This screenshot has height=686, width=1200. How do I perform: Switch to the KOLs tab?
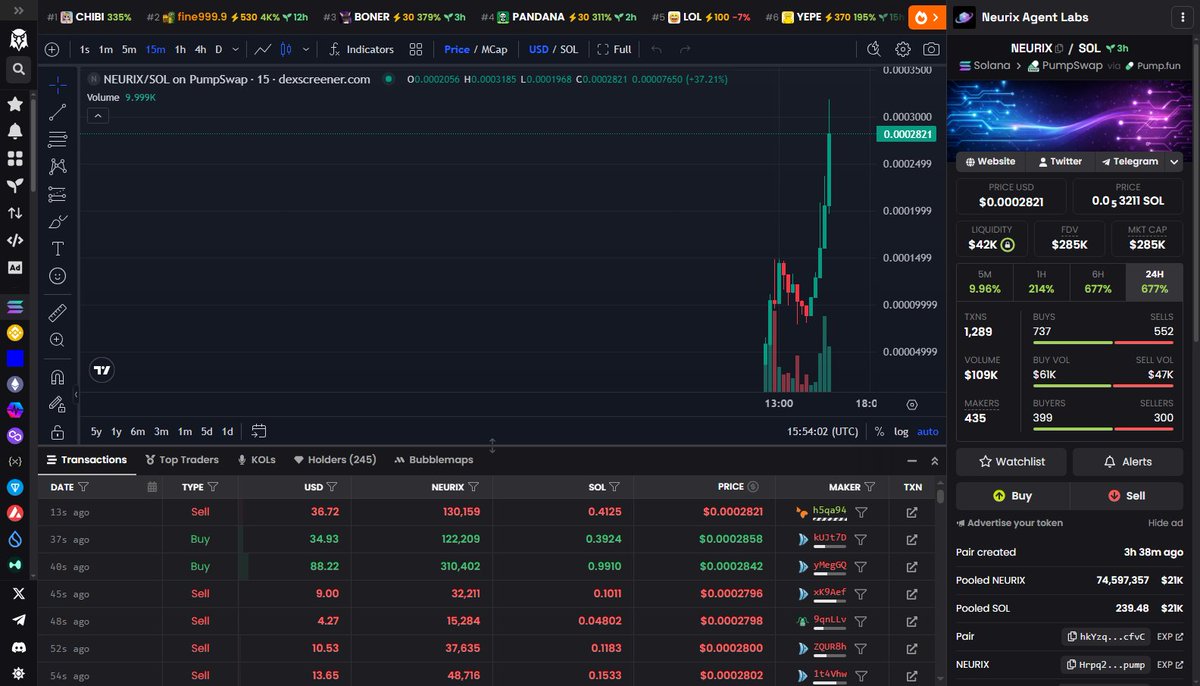click(256, 460)
